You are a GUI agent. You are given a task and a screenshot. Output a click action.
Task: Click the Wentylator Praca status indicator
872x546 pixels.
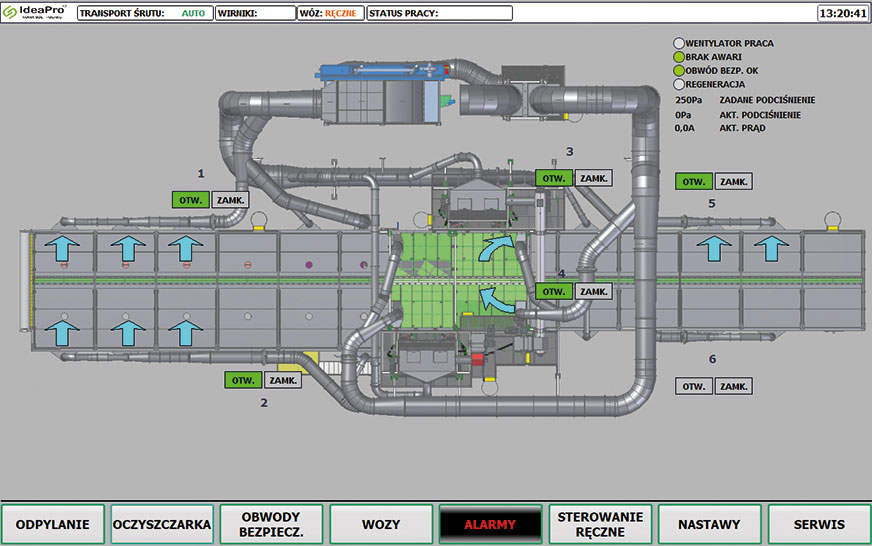pyautogui.click(x=679, y=44)
